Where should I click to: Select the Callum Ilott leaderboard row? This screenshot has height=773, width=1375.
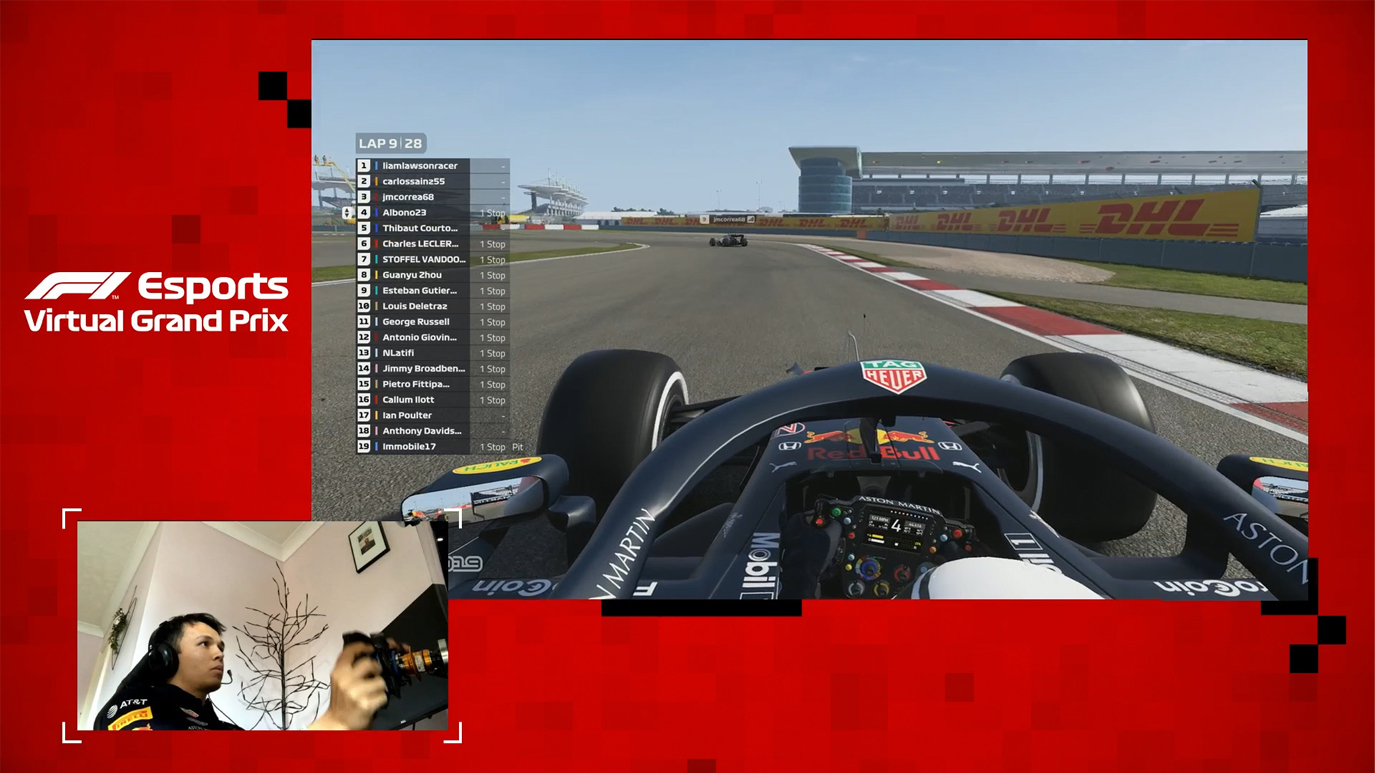[x=433, y=400]
